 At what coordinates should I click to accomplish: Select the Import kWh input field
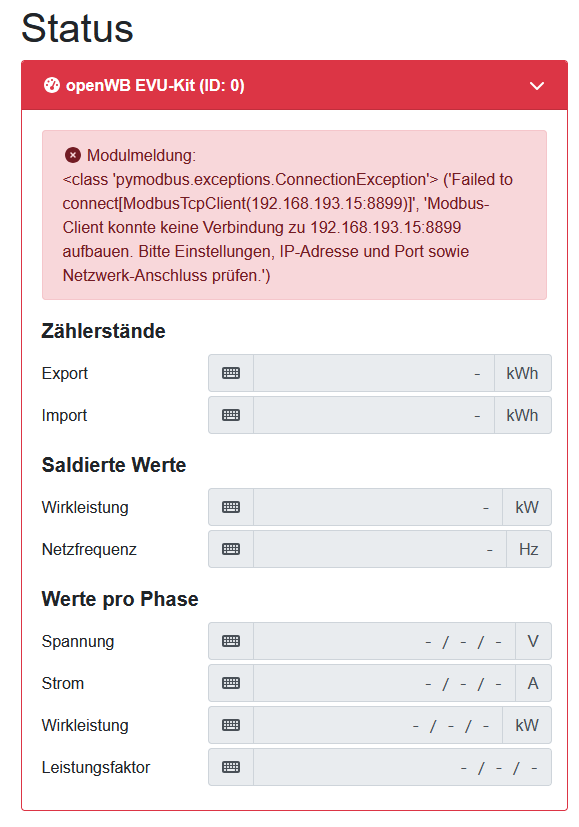(373, 415)
